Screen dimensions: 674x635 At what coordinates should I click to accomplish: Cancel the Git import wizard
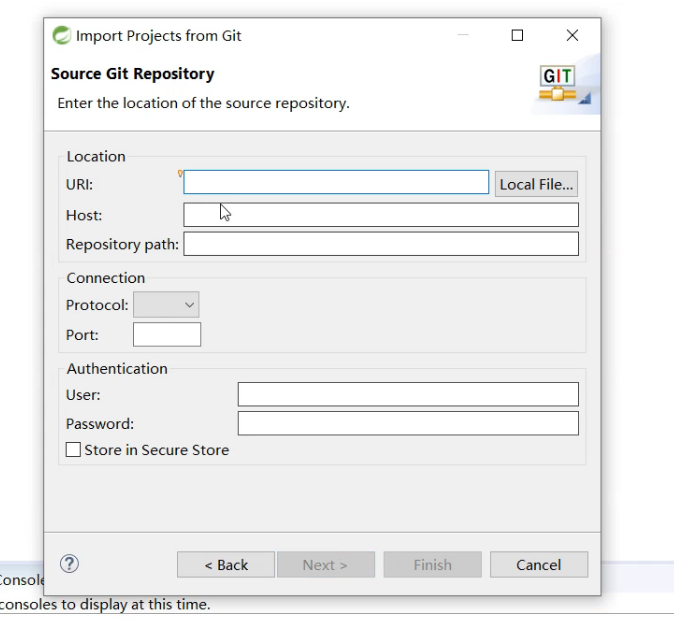539,564
